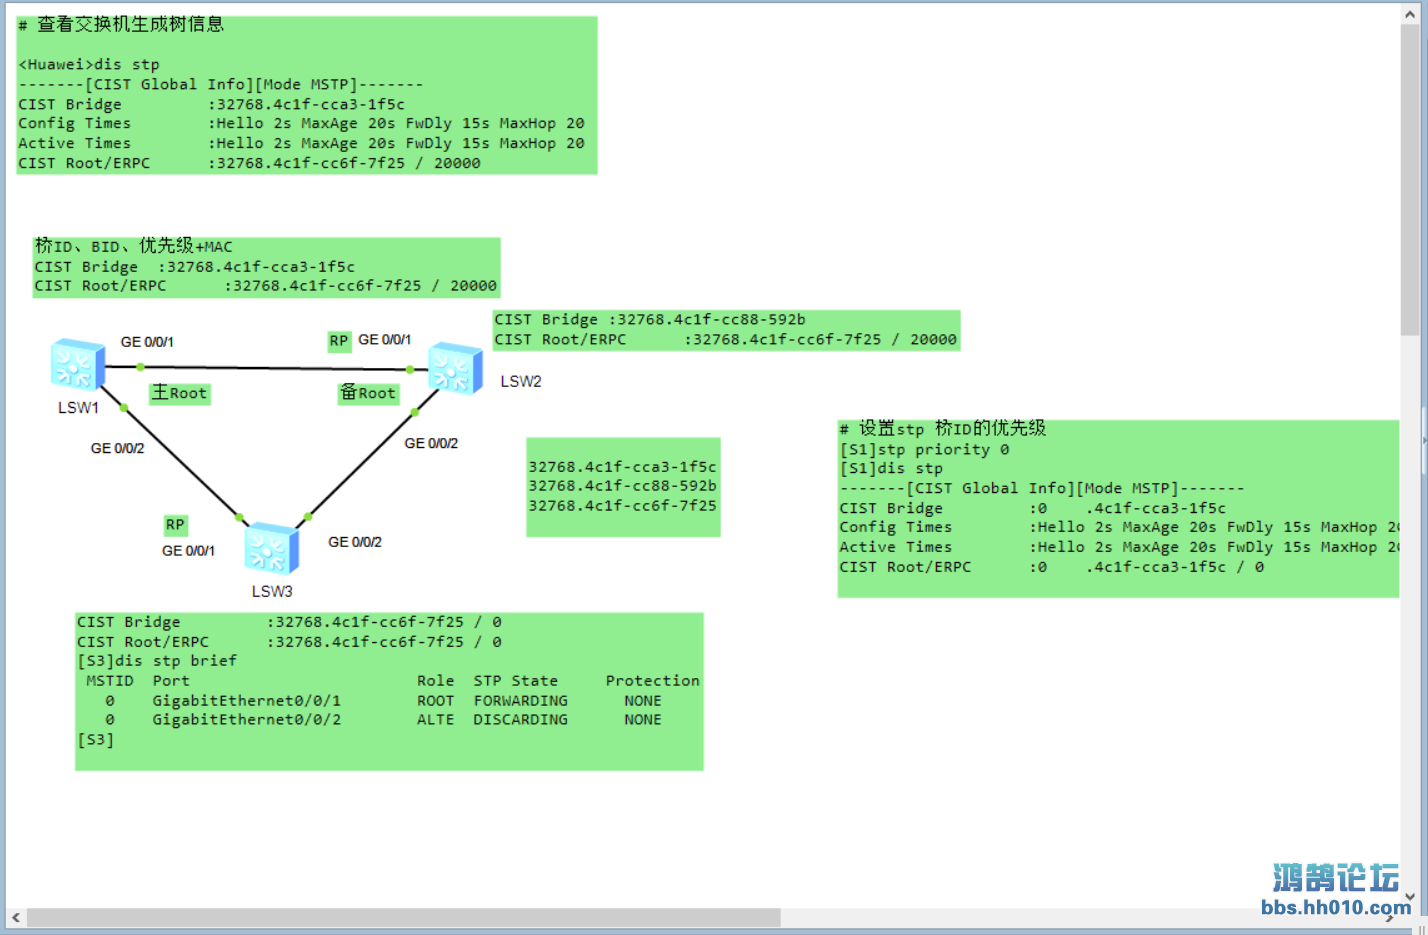The image size is (1428, 935).
Task: Click the '[S3]dis stp brief' command text
Action: pyautogui.click(x=157, y=661)
